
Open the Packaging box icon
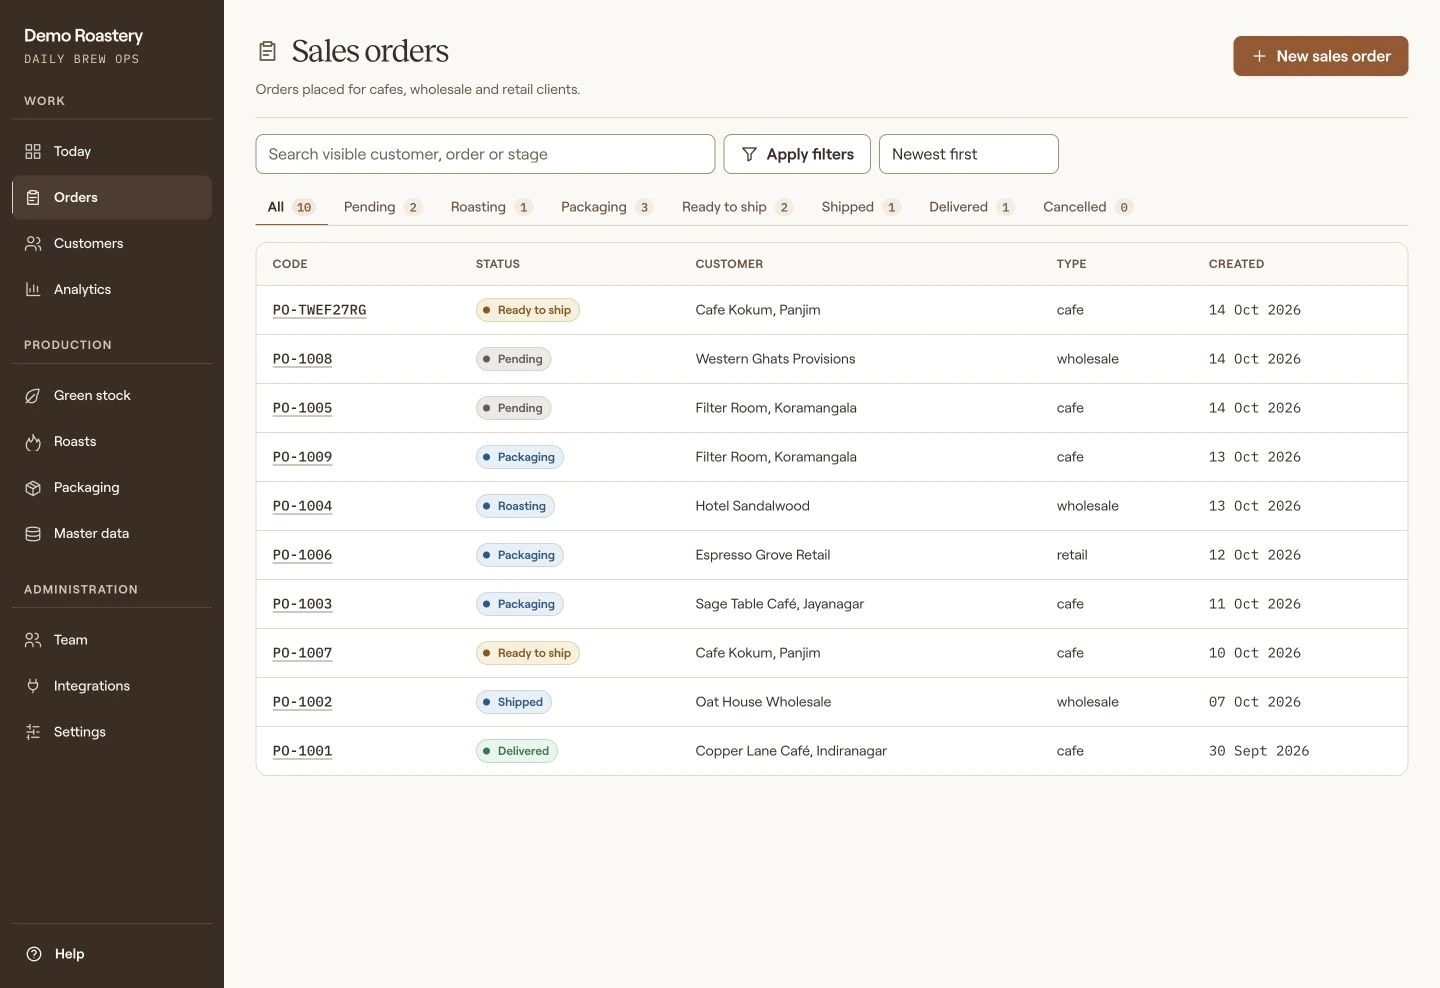point(33,487)
